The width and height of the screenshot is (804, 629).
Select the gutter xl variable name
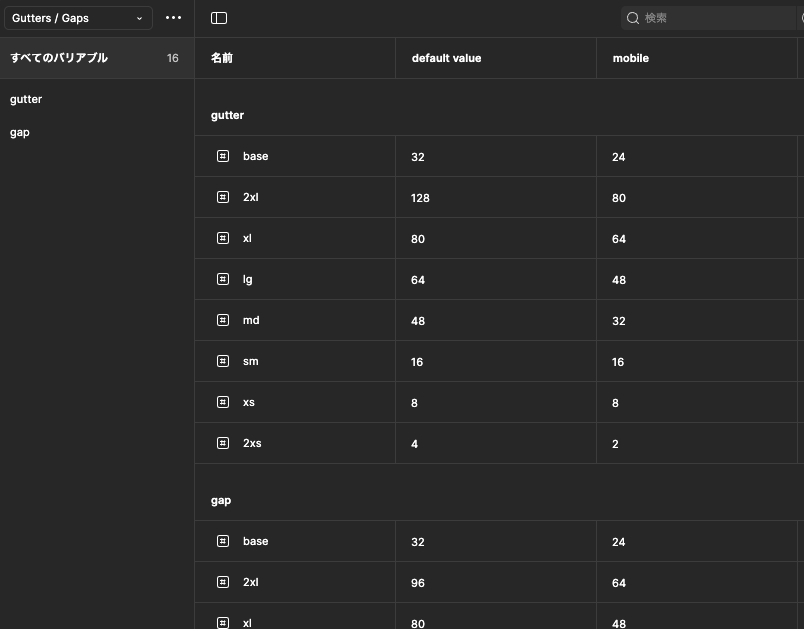click(x=247, y=238)
